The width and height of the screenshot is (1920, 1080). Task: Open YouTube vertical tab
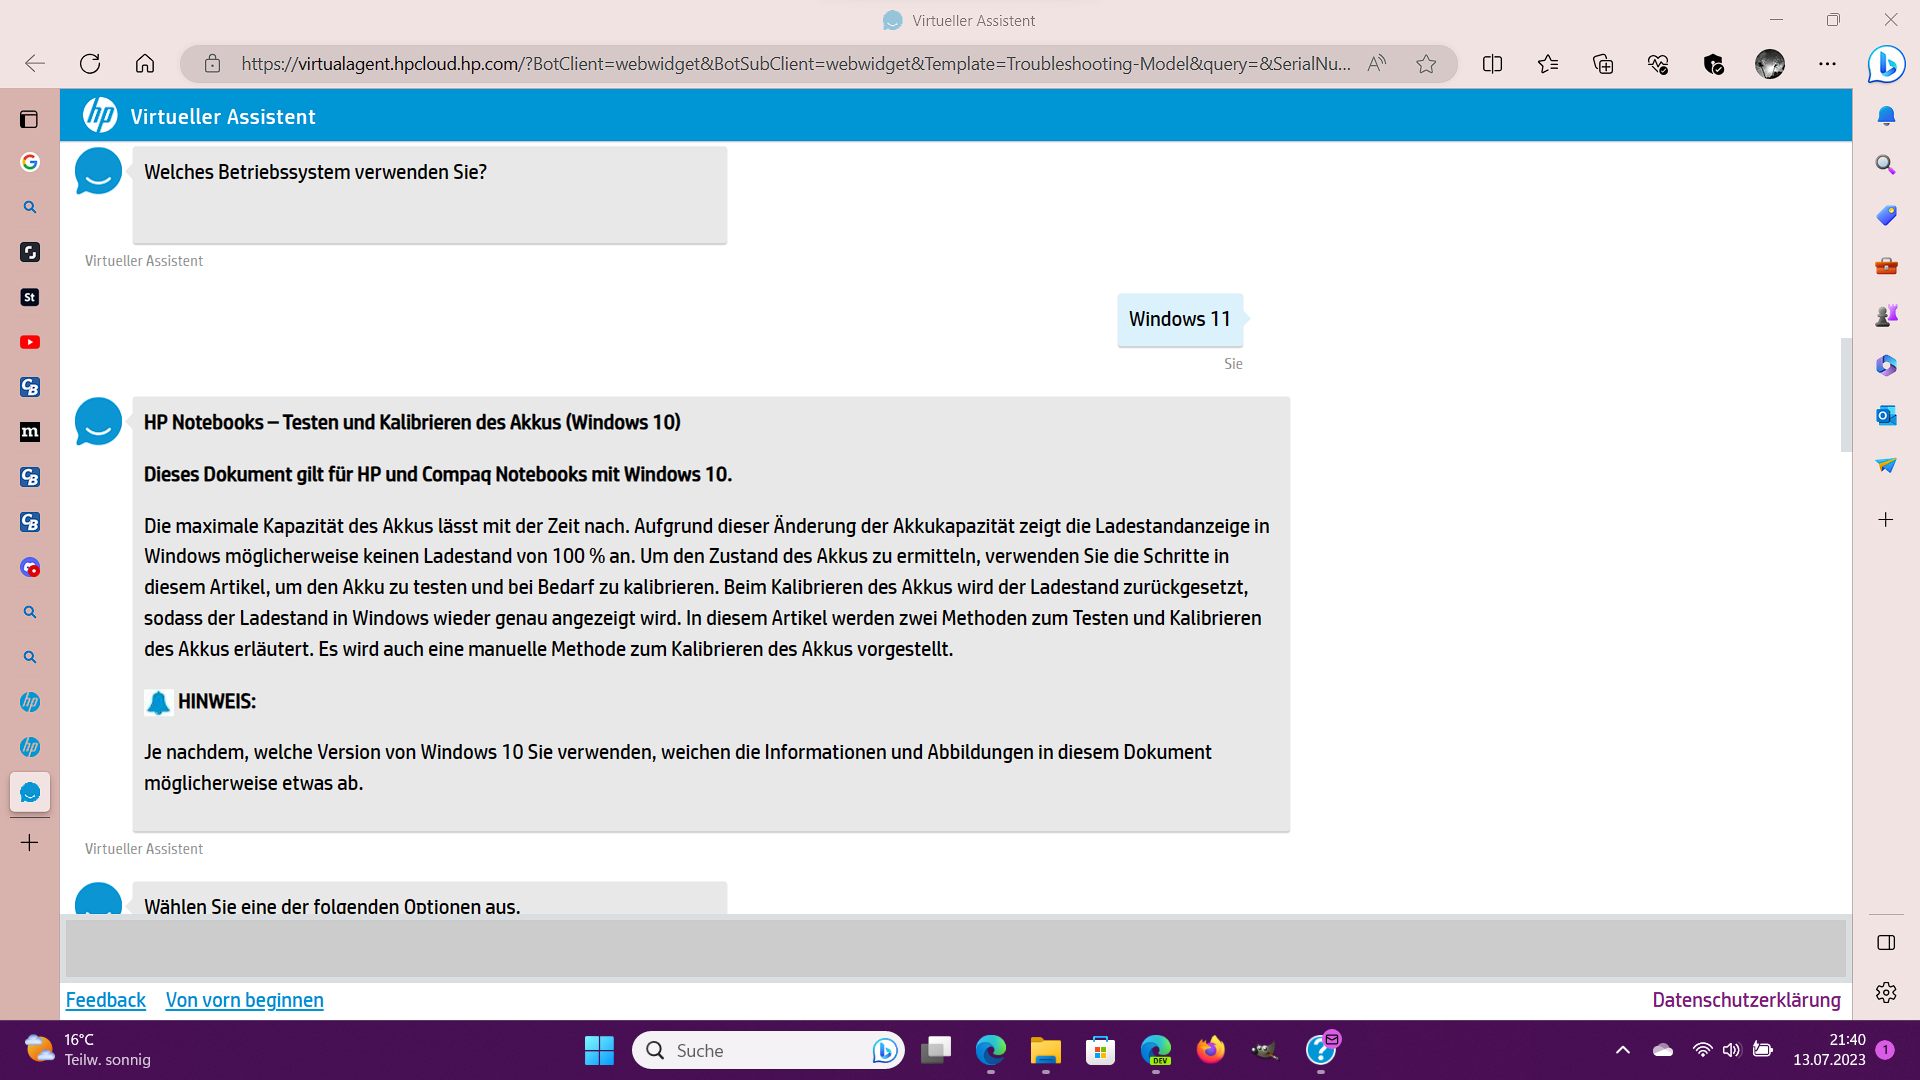(30, 342)
